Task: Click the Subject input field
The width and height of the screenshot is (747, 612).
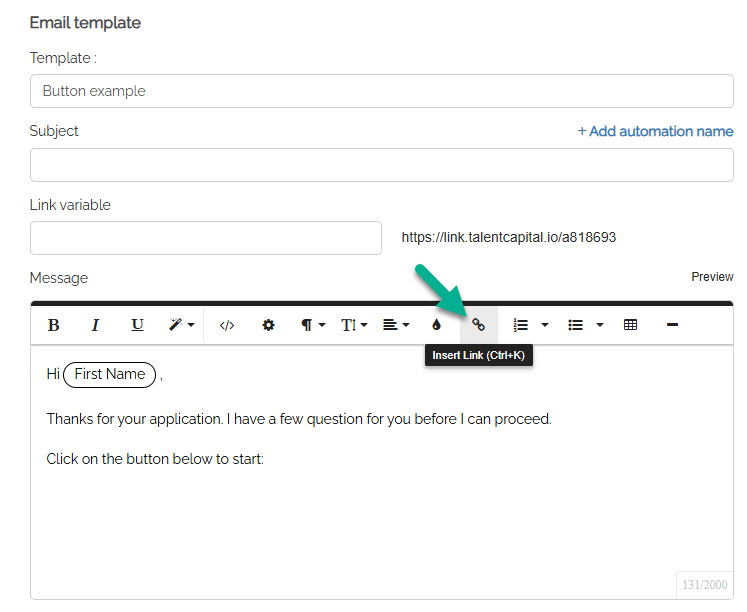Action: click(382, 165)
